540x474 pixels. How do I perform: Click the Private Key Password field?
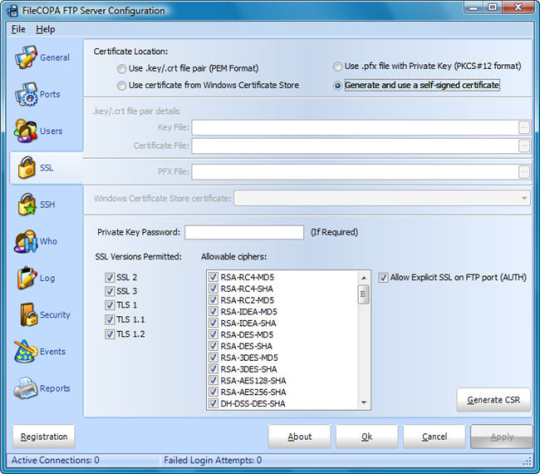coord(244,232)
